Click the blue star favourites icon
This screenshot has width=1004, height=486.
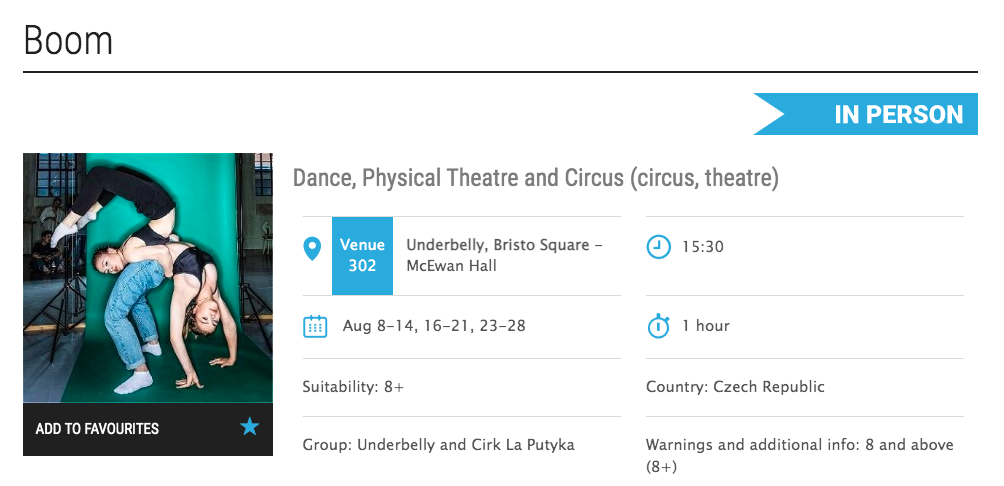click(x=250, y=428)
